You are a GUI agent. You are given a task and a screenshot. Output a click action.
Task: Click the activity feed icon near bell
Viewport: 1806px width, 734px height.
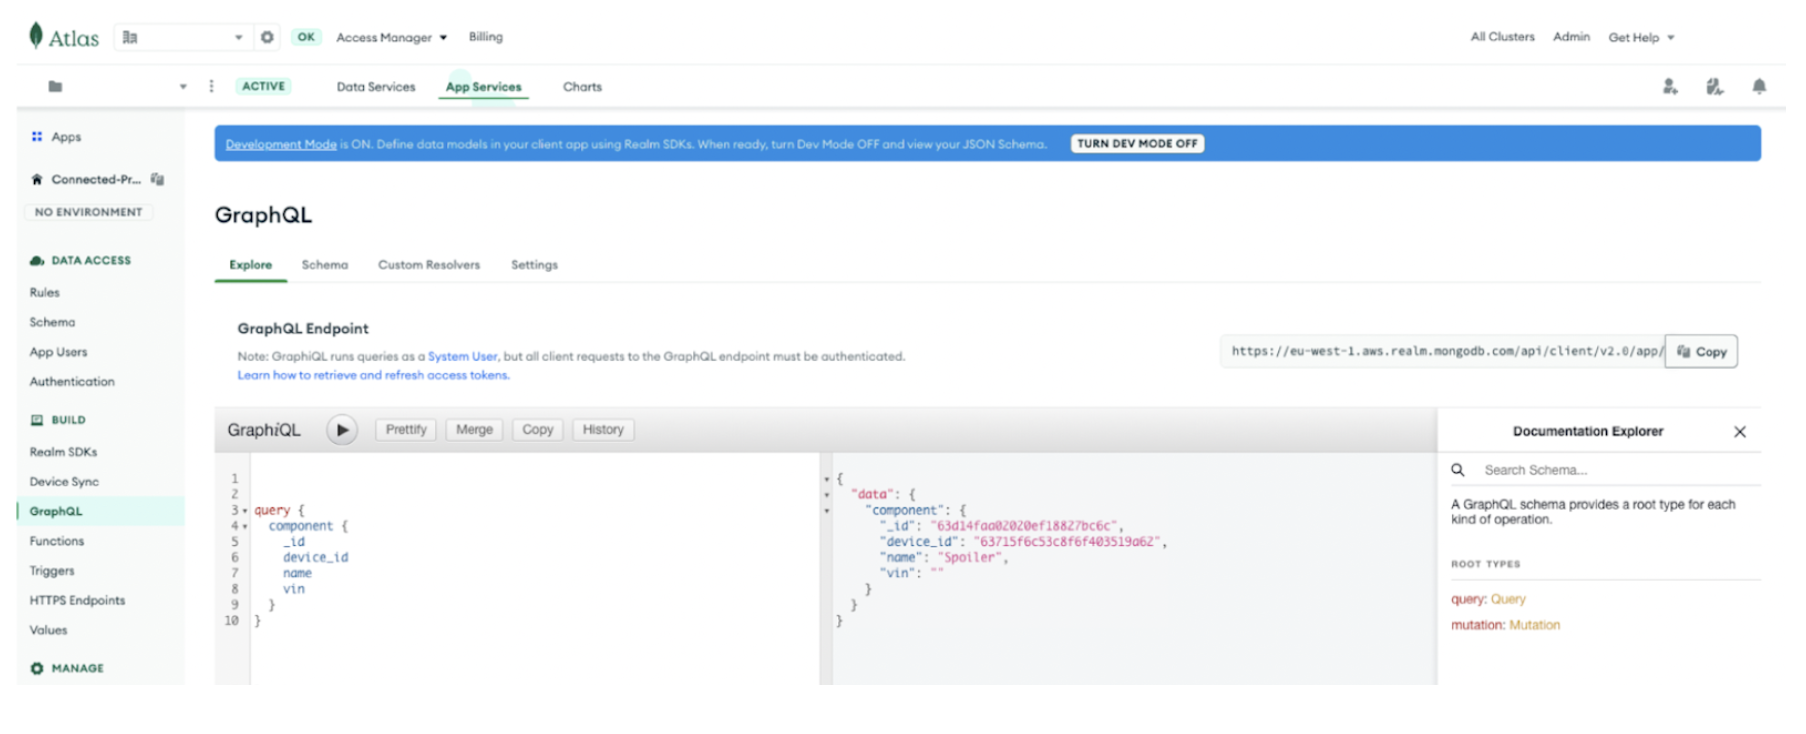1714,87
